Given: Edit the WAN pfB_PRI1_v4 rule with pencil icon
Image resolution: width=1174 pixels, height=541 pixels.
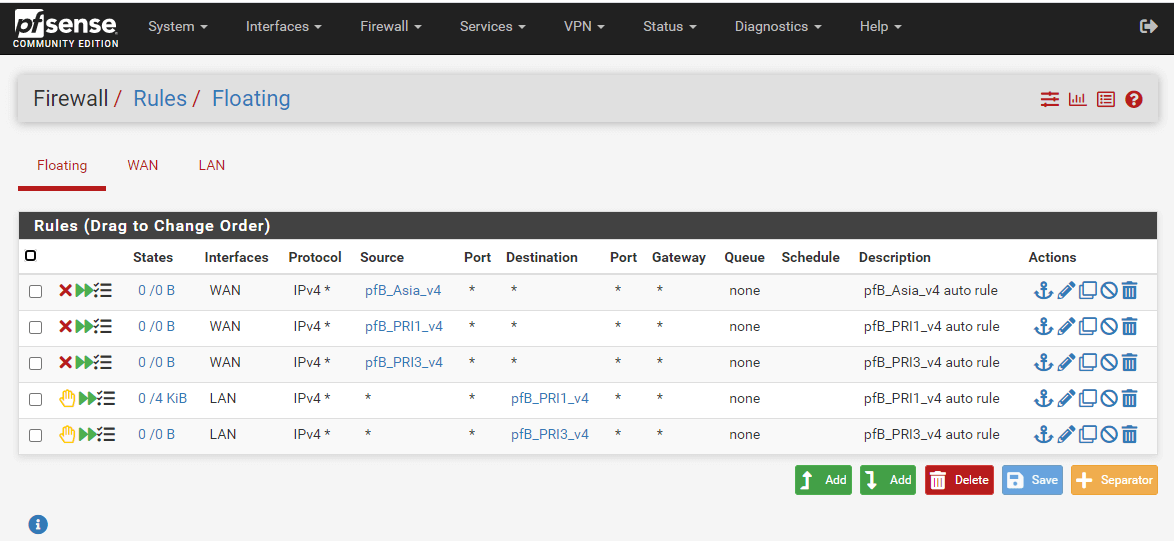Looking at the screenshot, I should (x=1066, y=327).
